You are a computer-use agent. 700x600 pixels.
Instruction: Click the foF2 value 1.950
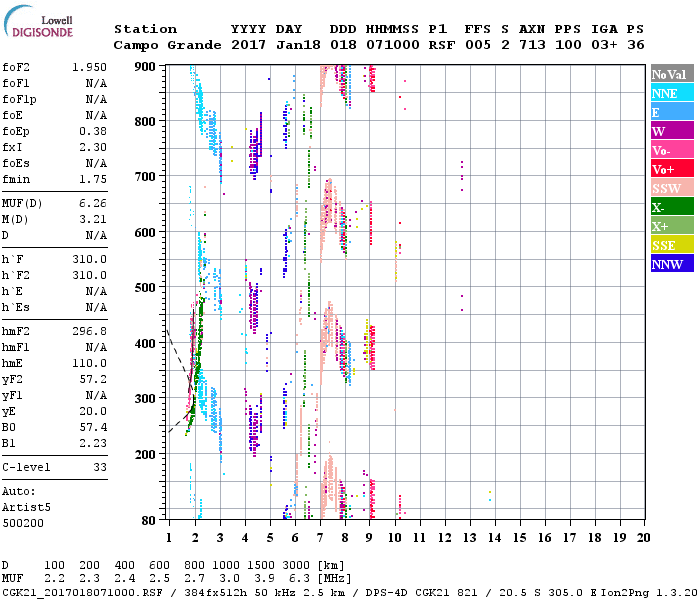point(89,68)
